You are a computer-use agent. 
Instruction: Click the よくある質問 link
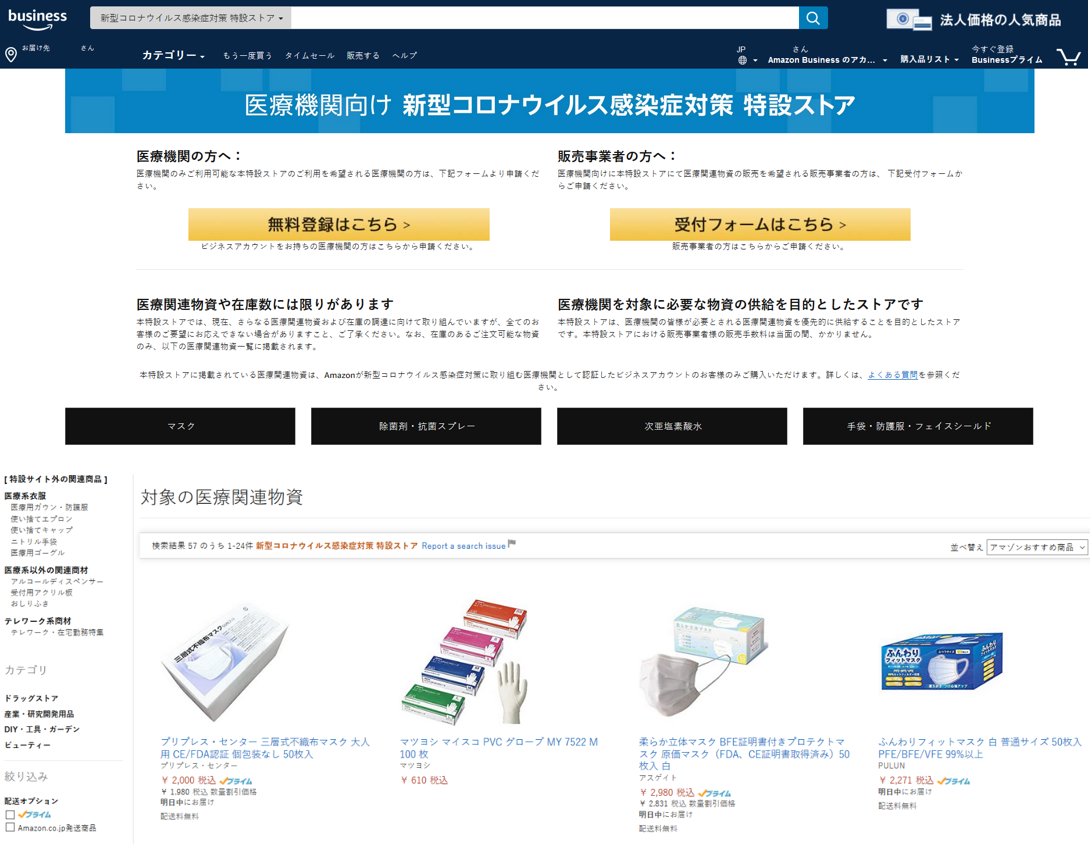click(x=892, y=375)
